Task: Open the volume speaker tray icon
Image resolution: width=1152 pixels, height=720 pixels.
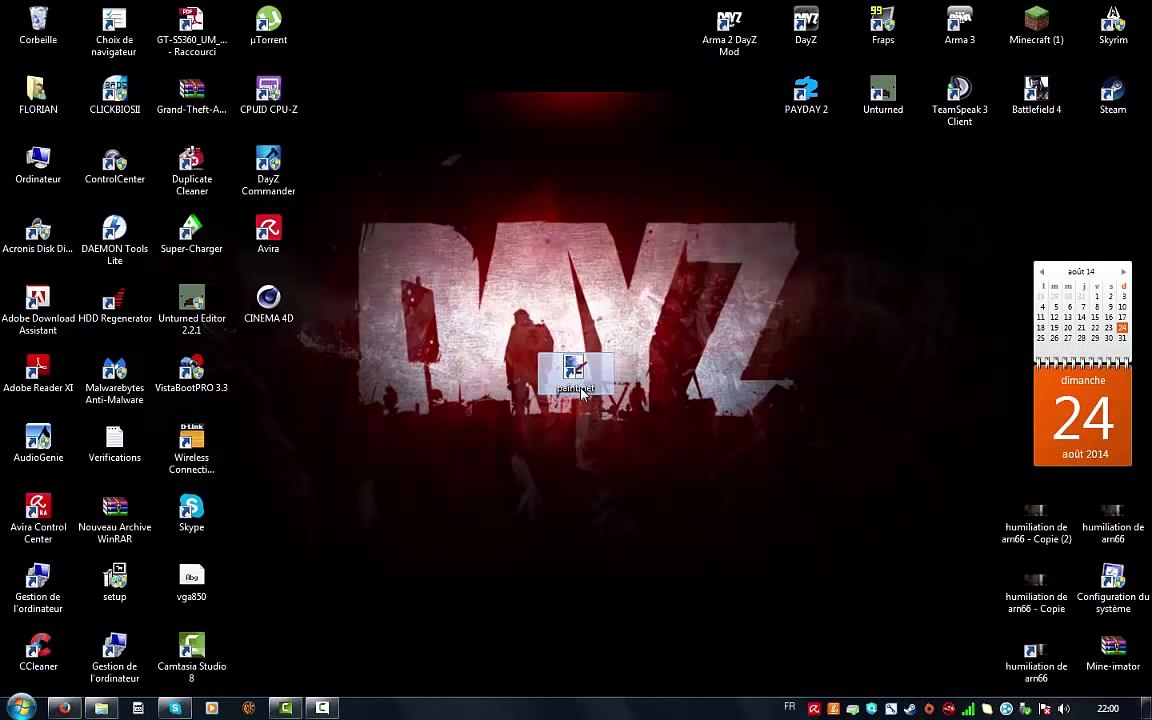Action: (1064, 709)
